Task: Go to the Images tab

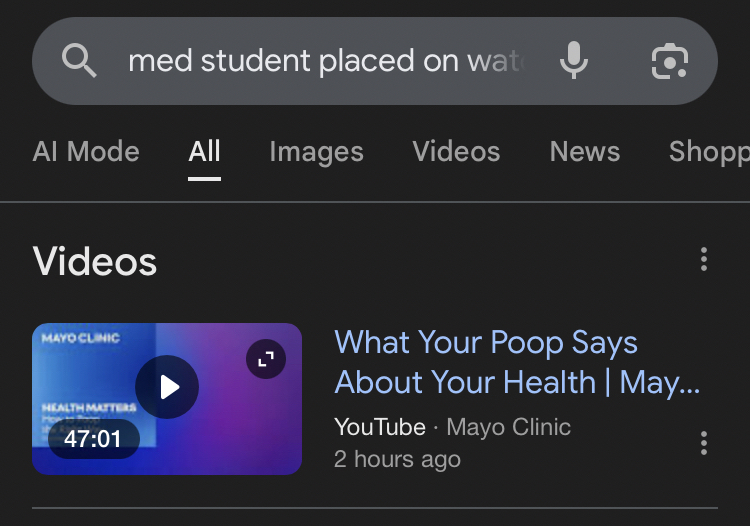Action: tap(316, 152)
